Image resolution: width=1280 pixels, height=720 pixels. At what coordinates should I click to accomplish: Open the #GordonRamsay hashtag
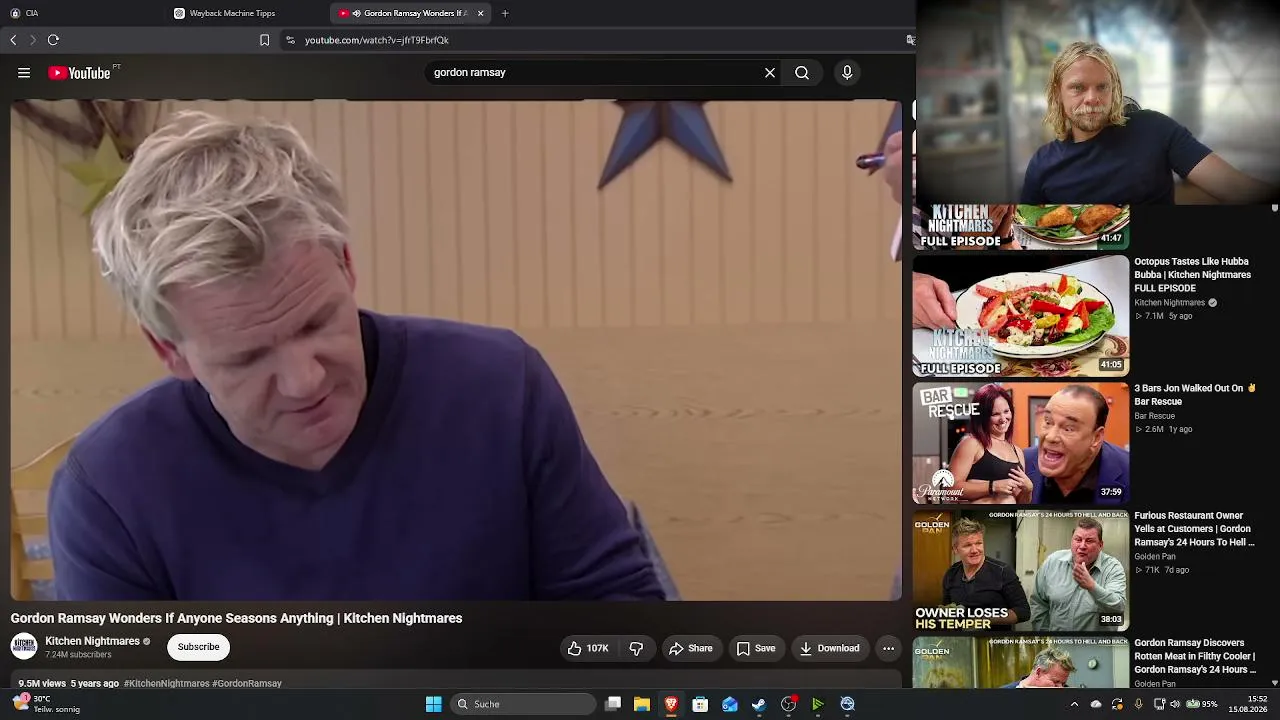[247, 684]
